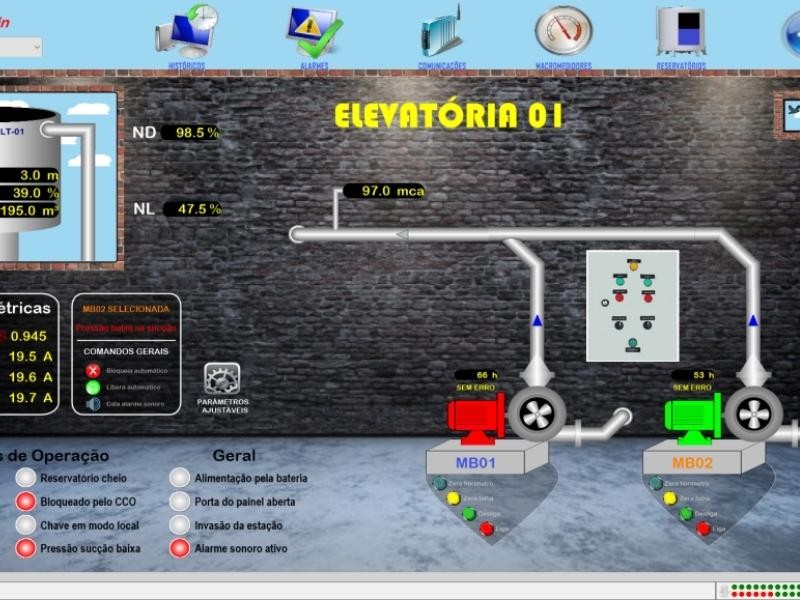Click the 97.0 mca pressure reading
This screenshot has width=800, height=600.
(x=385, y=190)
